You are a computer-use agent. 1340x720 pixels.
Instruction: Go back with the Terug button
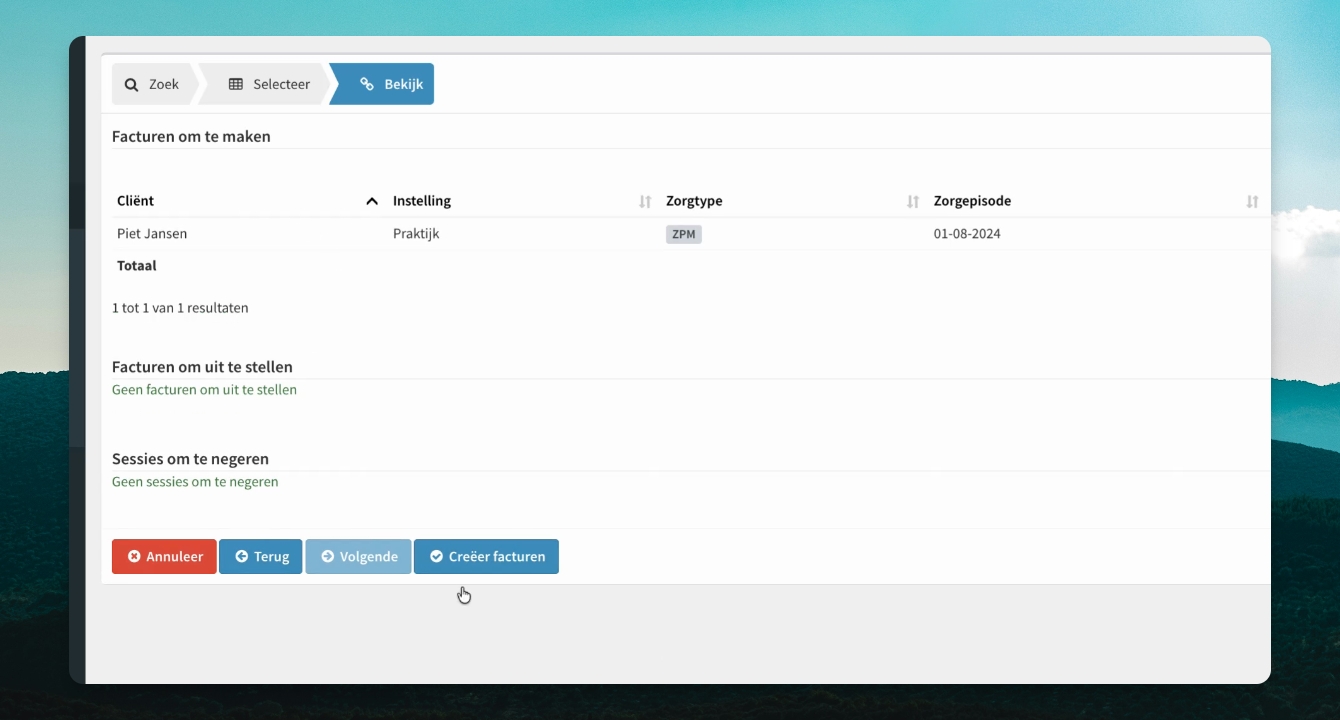(261, 557)
